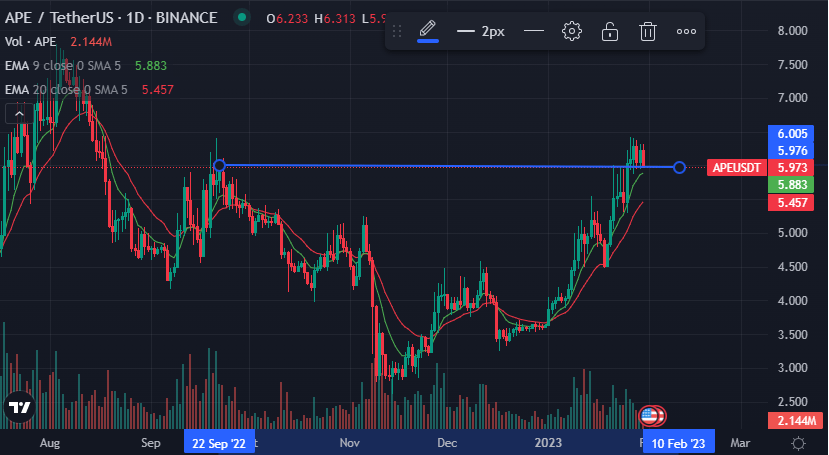Image resolution: width=829 pixels, height=455 pixels.
Task: Grab the floating toolbar drag handle
Action: pos(397,31)
